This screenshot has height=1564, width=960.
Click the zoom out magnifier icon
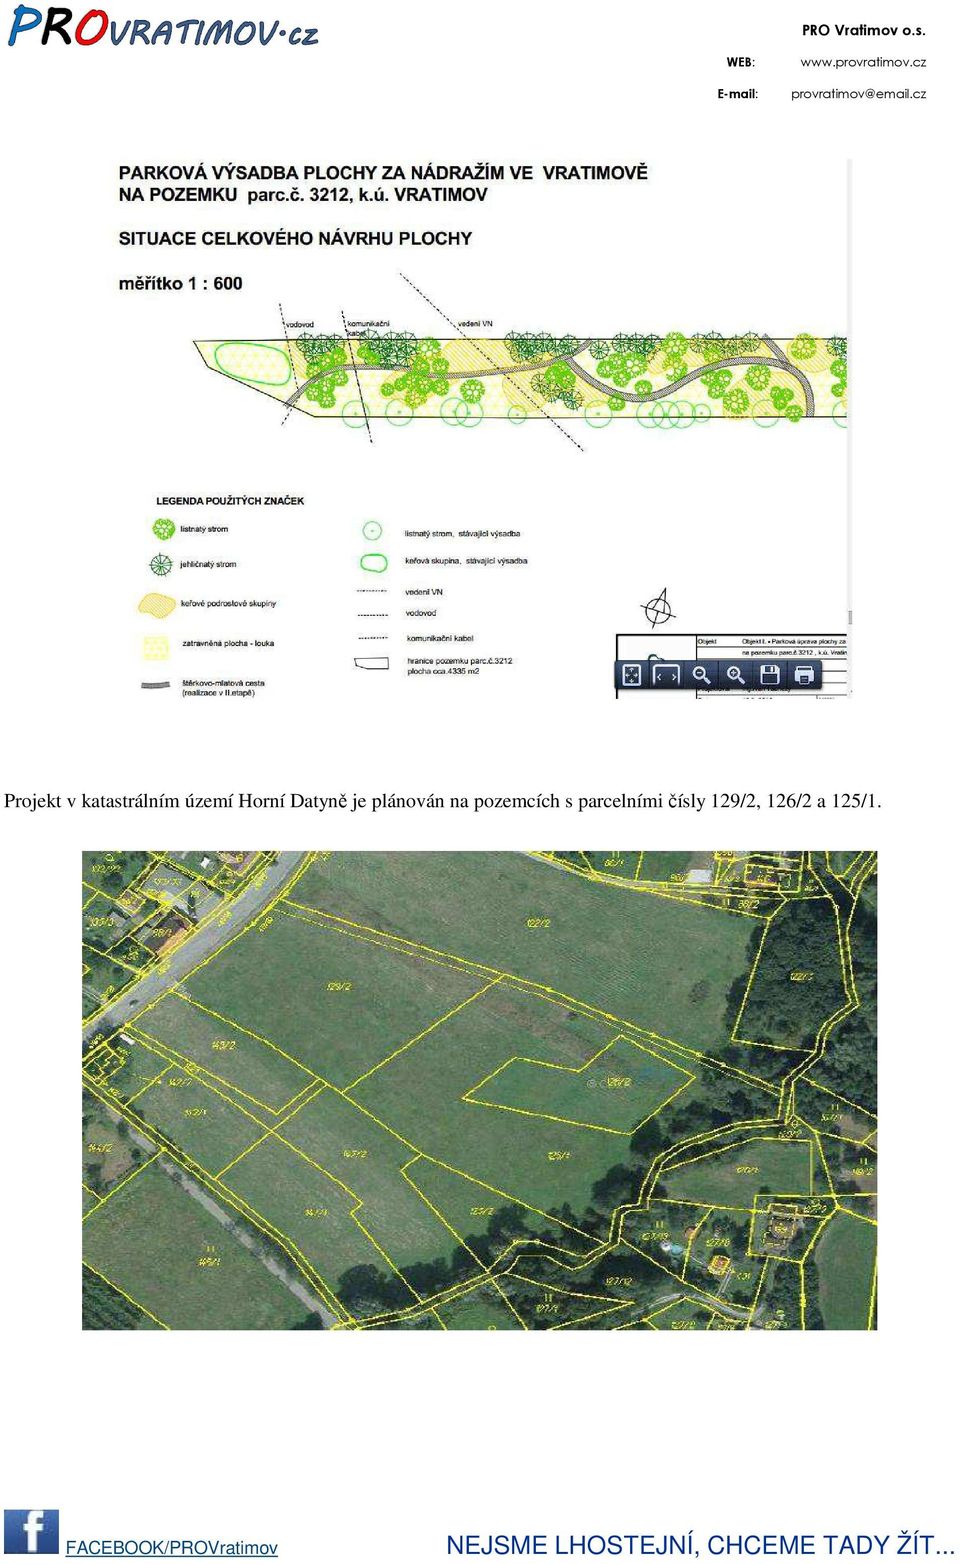701,675
